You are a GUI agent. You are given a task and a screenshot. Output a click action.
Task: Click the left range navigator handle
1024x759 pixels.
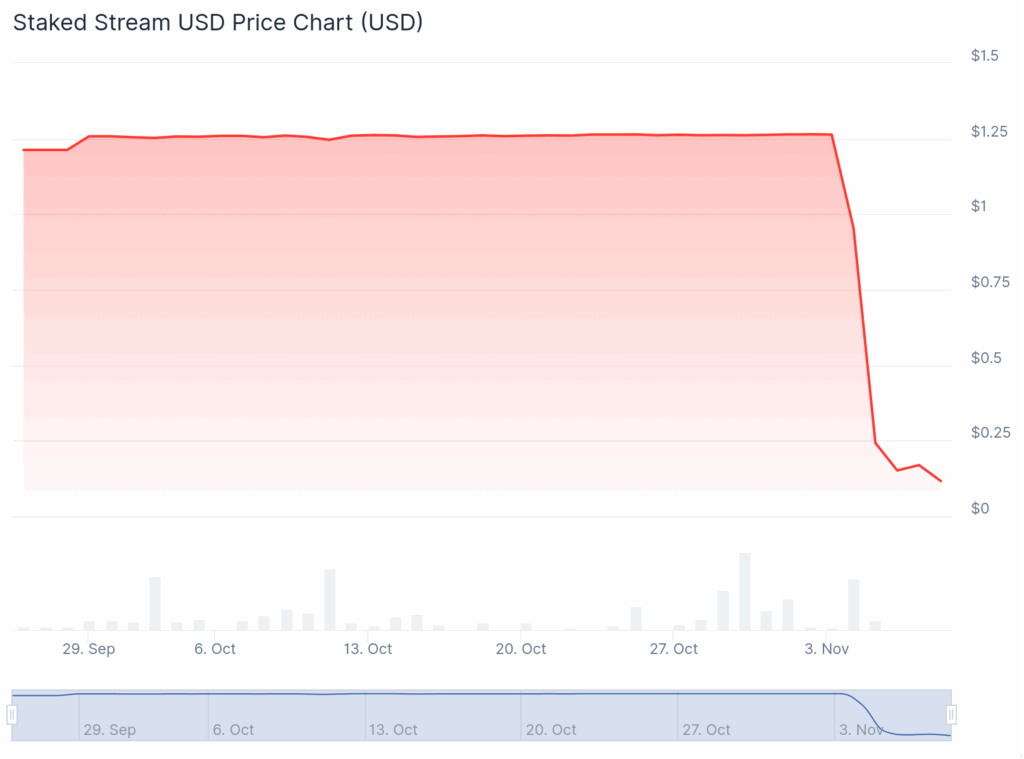click(x=12, y=714)
